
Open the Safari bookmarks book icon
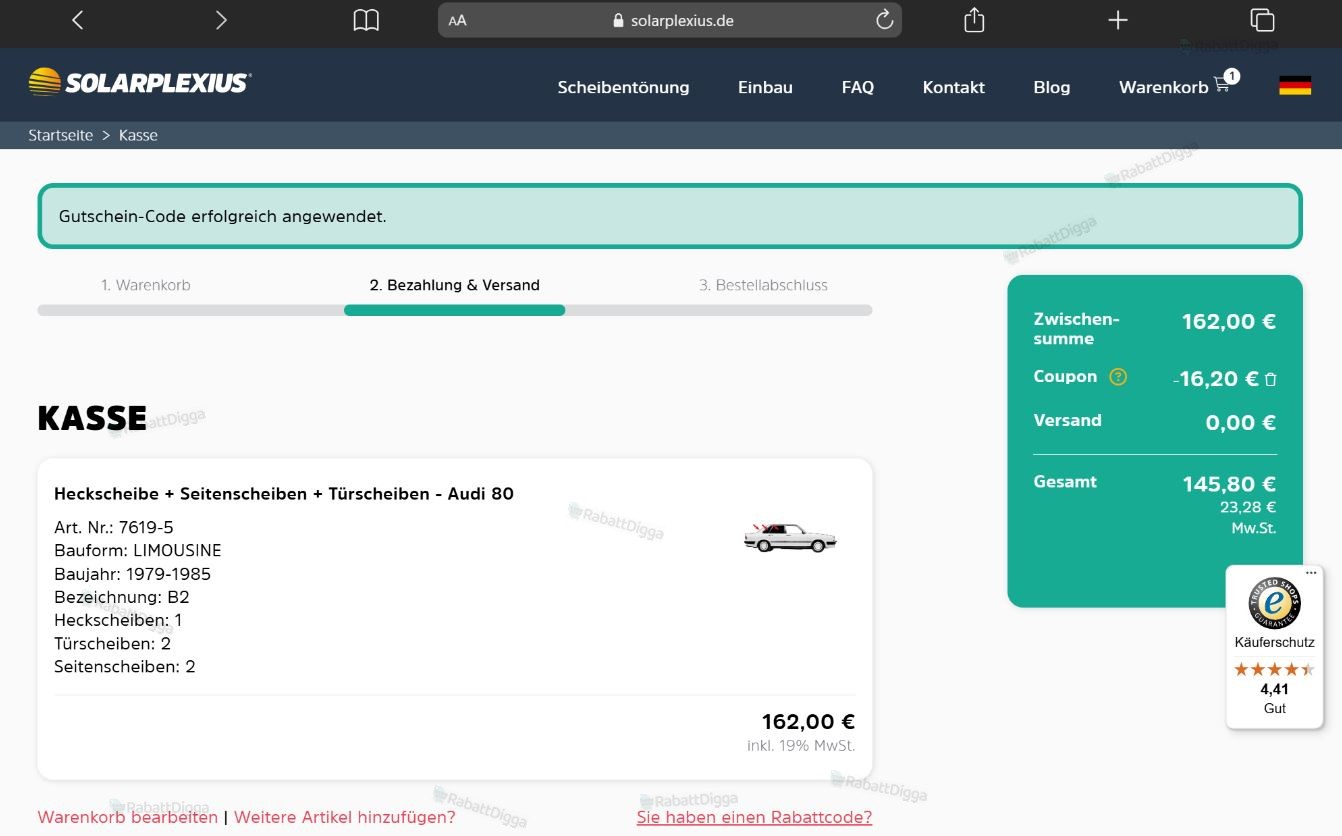(x=366, y=20)
